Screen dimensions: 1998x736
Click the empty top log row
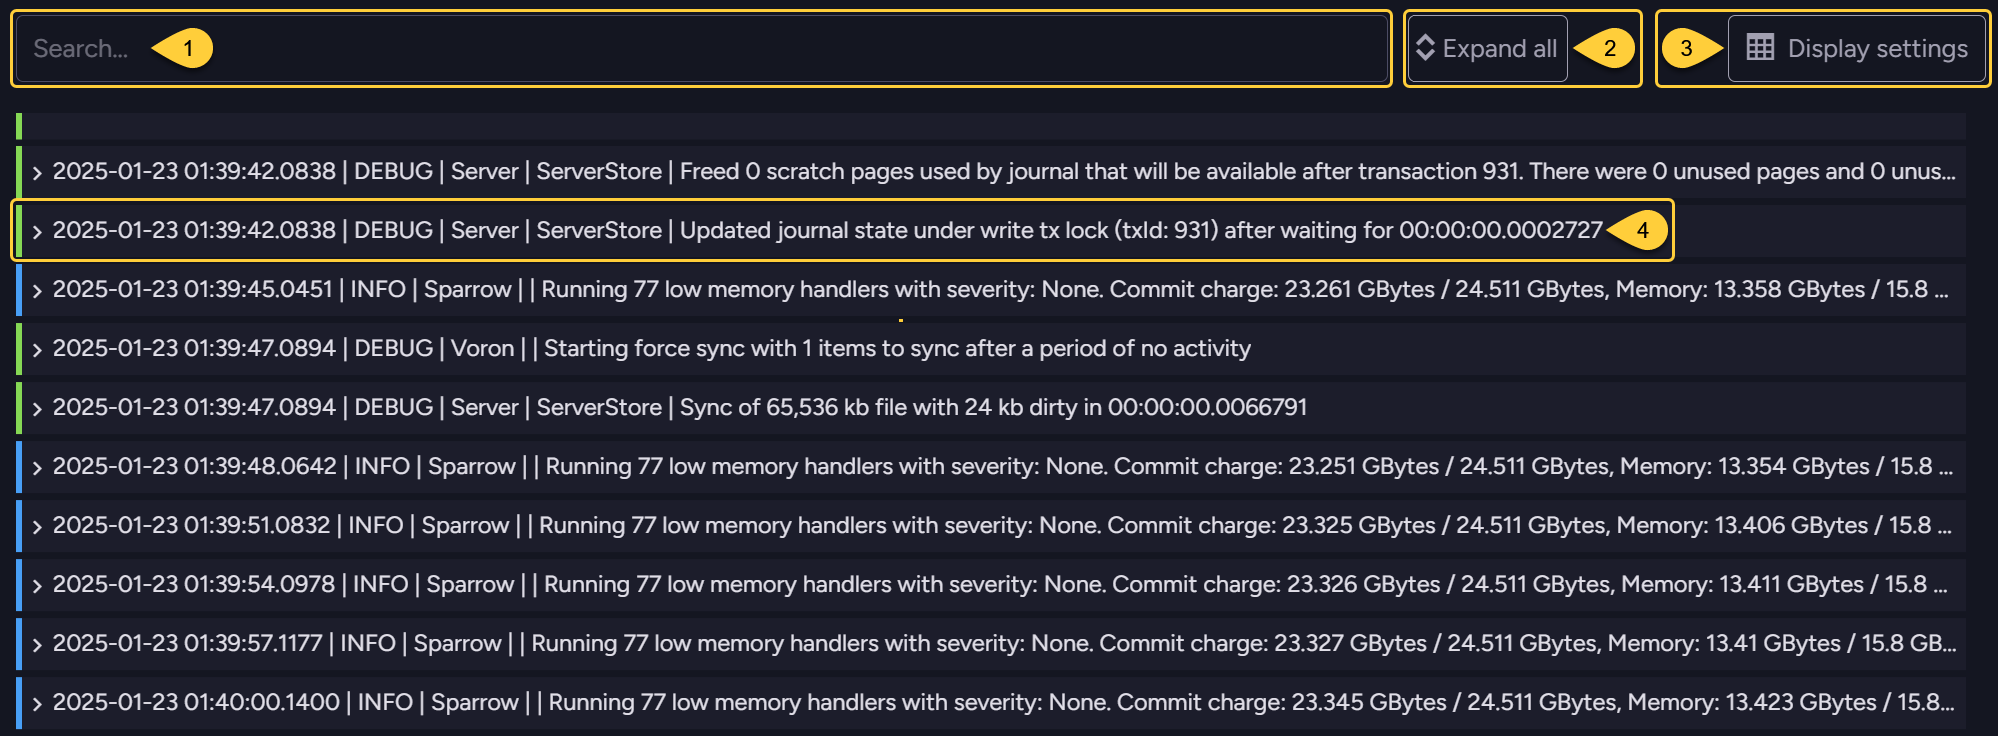pyautogui.click(x=991, y=126)
